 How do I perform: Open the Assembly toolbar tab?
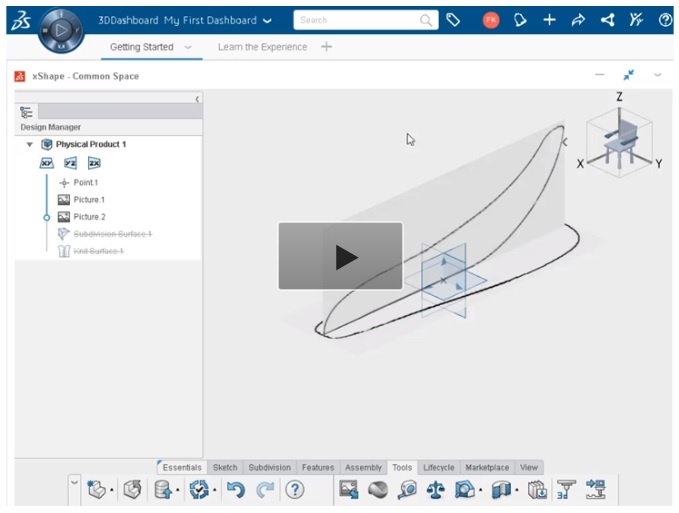coord(363,468)
